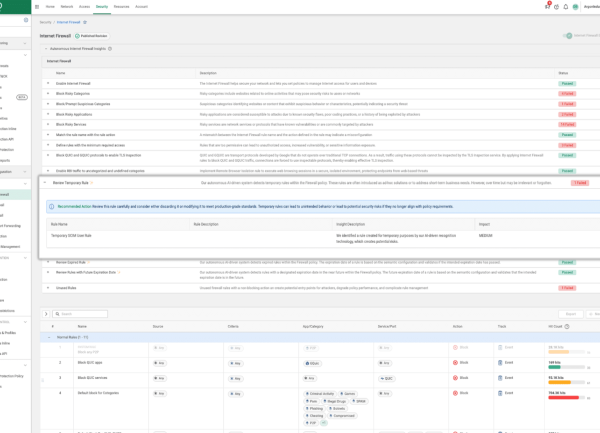The height and width of the screenshot is (433, 600).
Task: Expand the Review Expired Rule row
Action: (48, 262)
